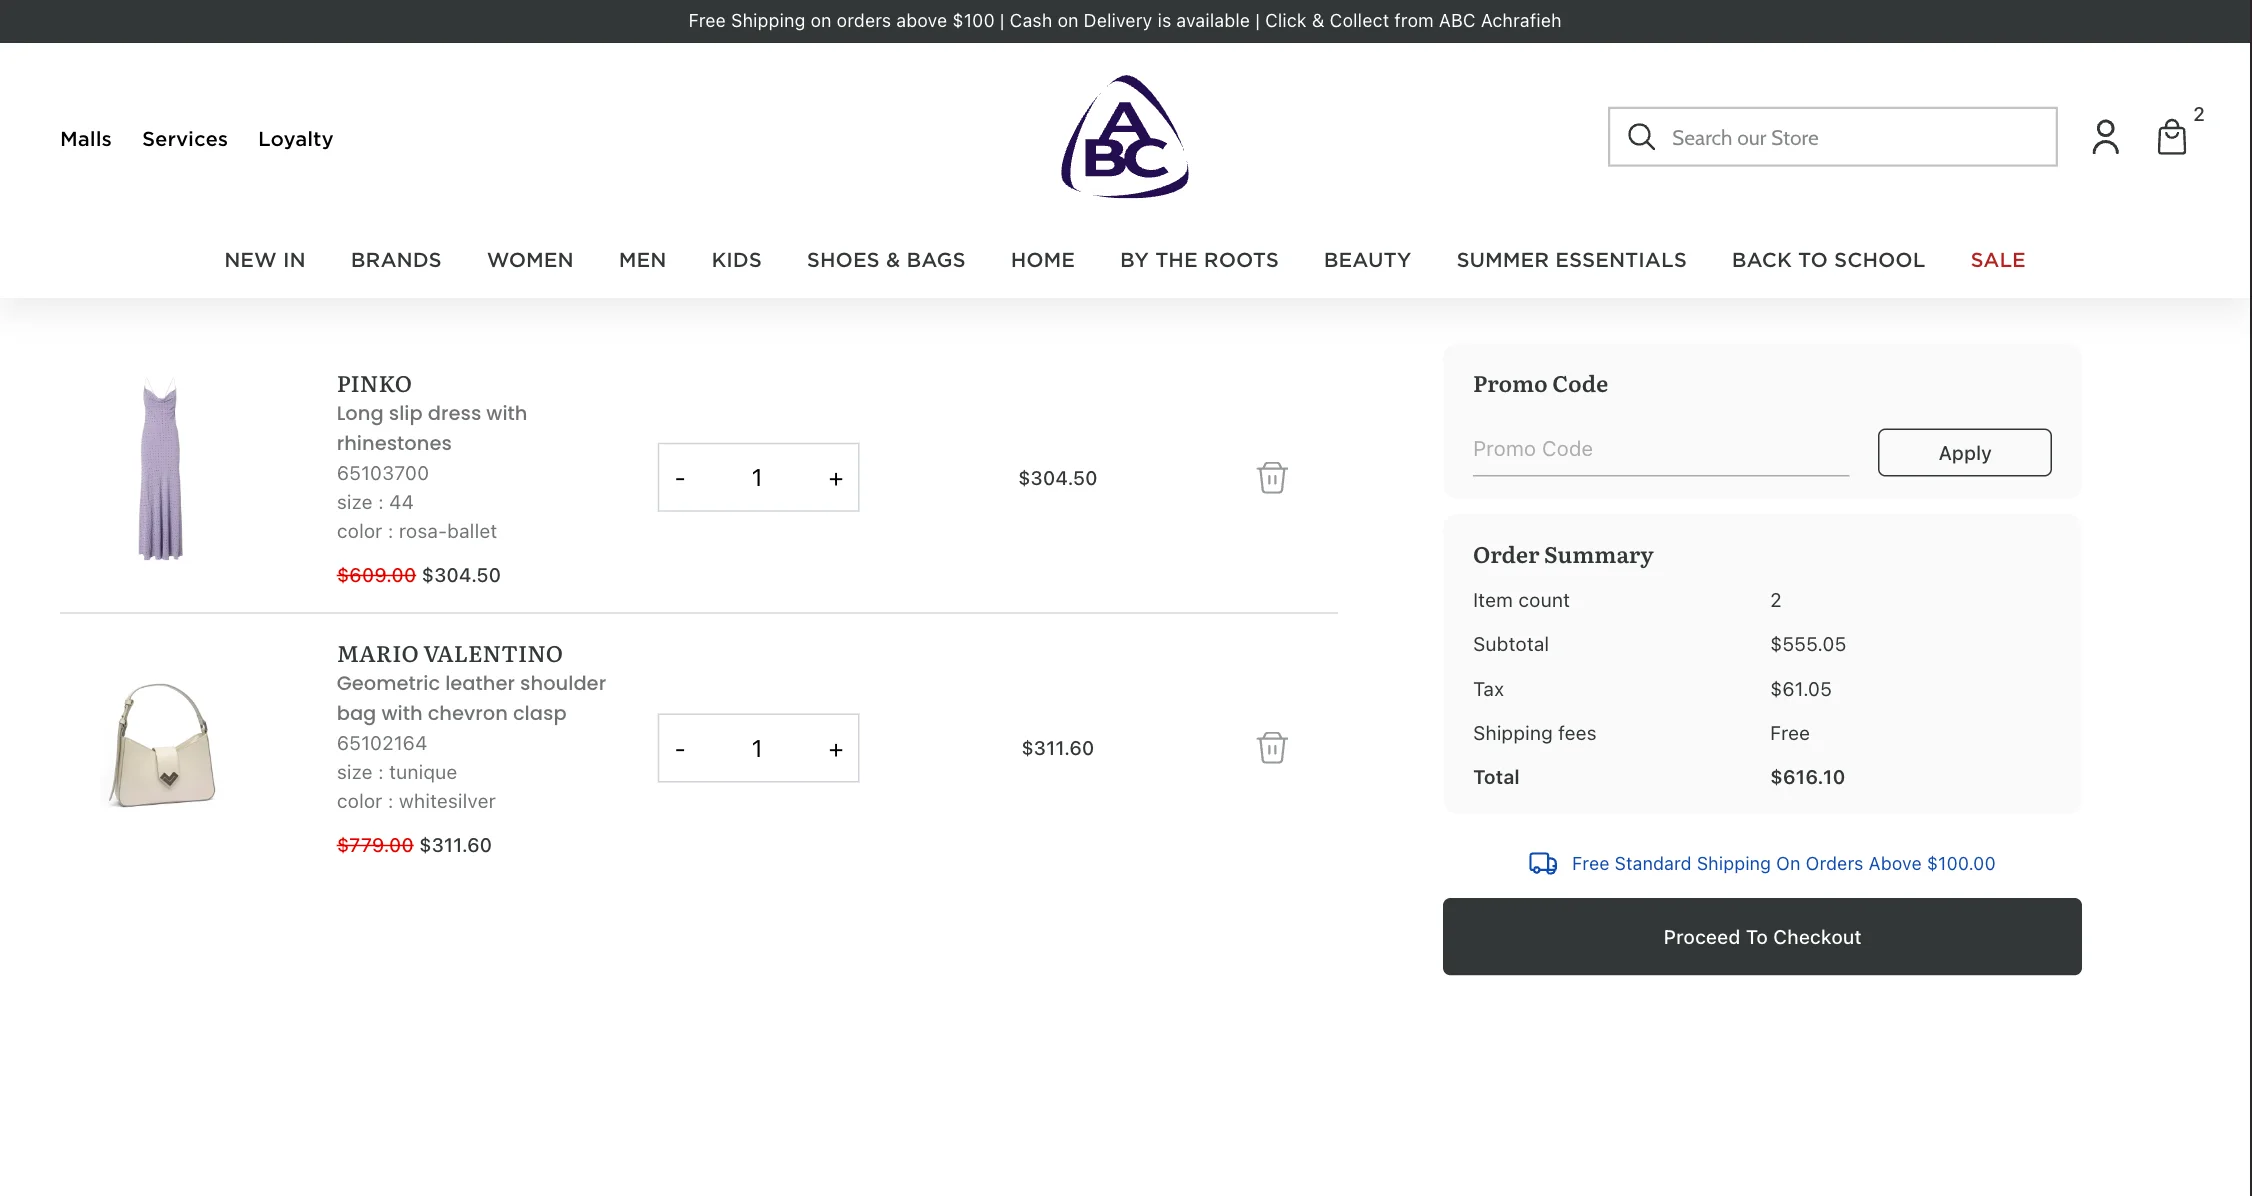Open BY THE ROOTS category
Screen dimensions: 2252x1196
tap(1199, 260)
